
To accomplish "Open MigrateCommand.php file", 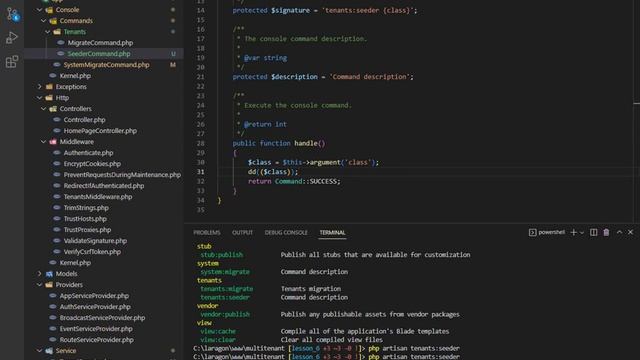I will click(x=100, y=42).
